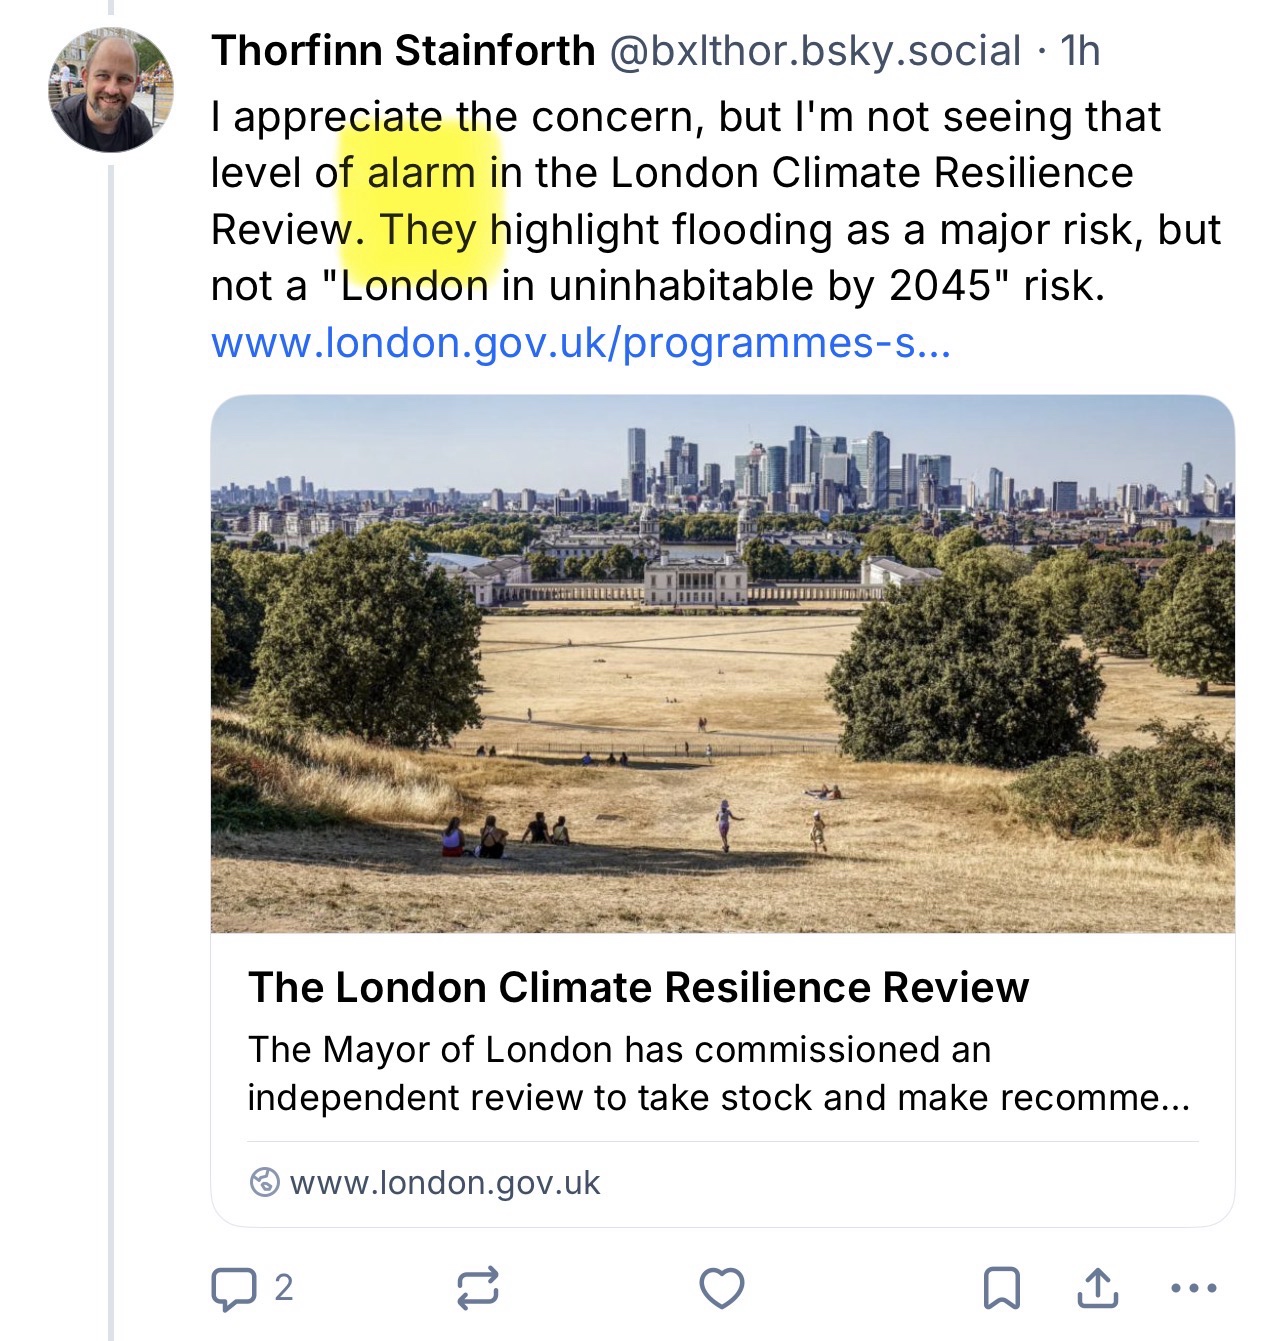Open the @bxlthor.bsky.social handle
The height and width of the screenshot is (1341, 1284).
pos(815,50)
